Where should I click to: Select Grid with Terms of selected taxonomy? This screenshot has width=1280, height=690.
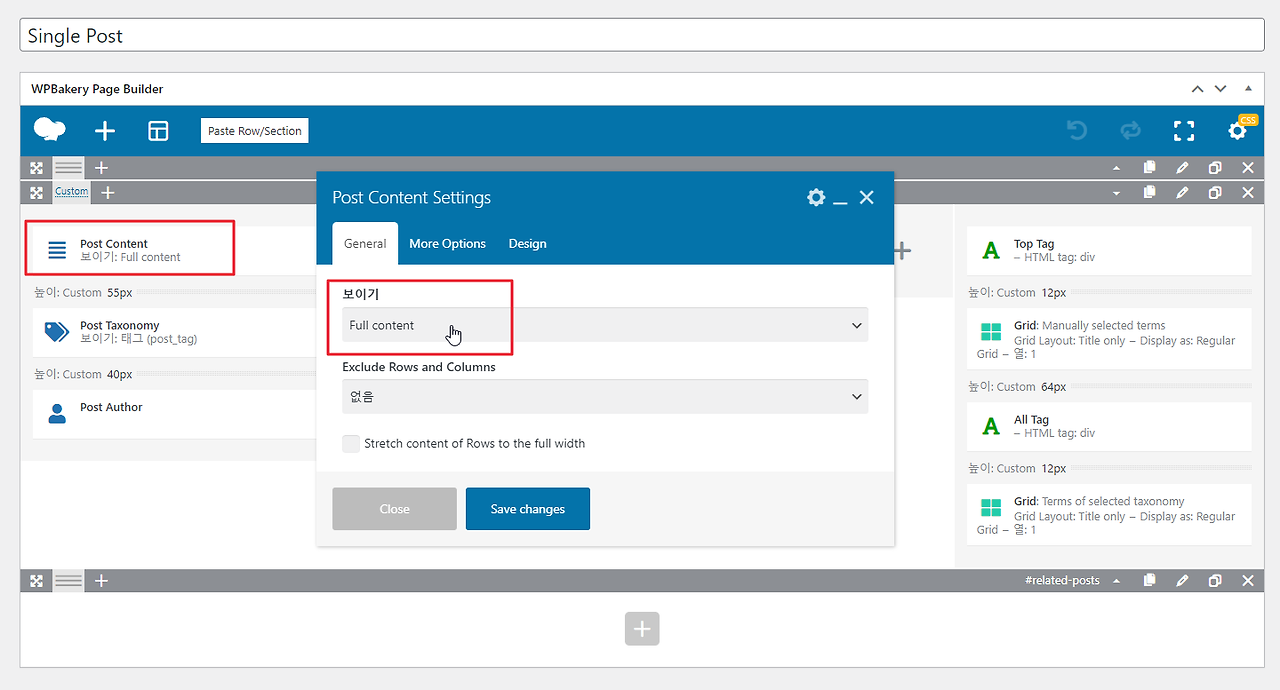1109,515
